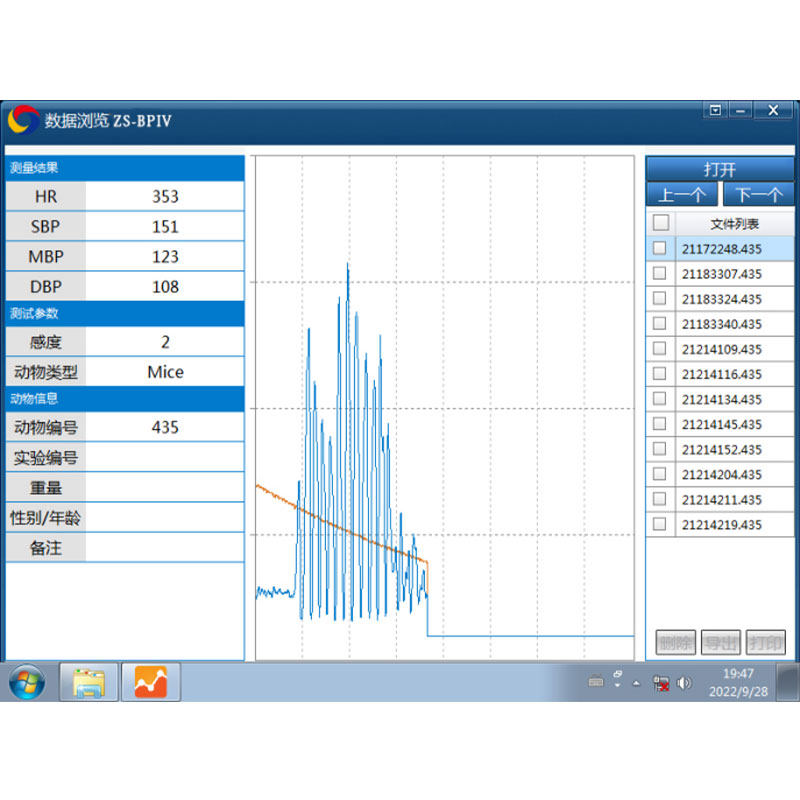Toggle the select-all checkbox in 文件列表 header
Screen dimensions: 800x800
coord(661,223)
